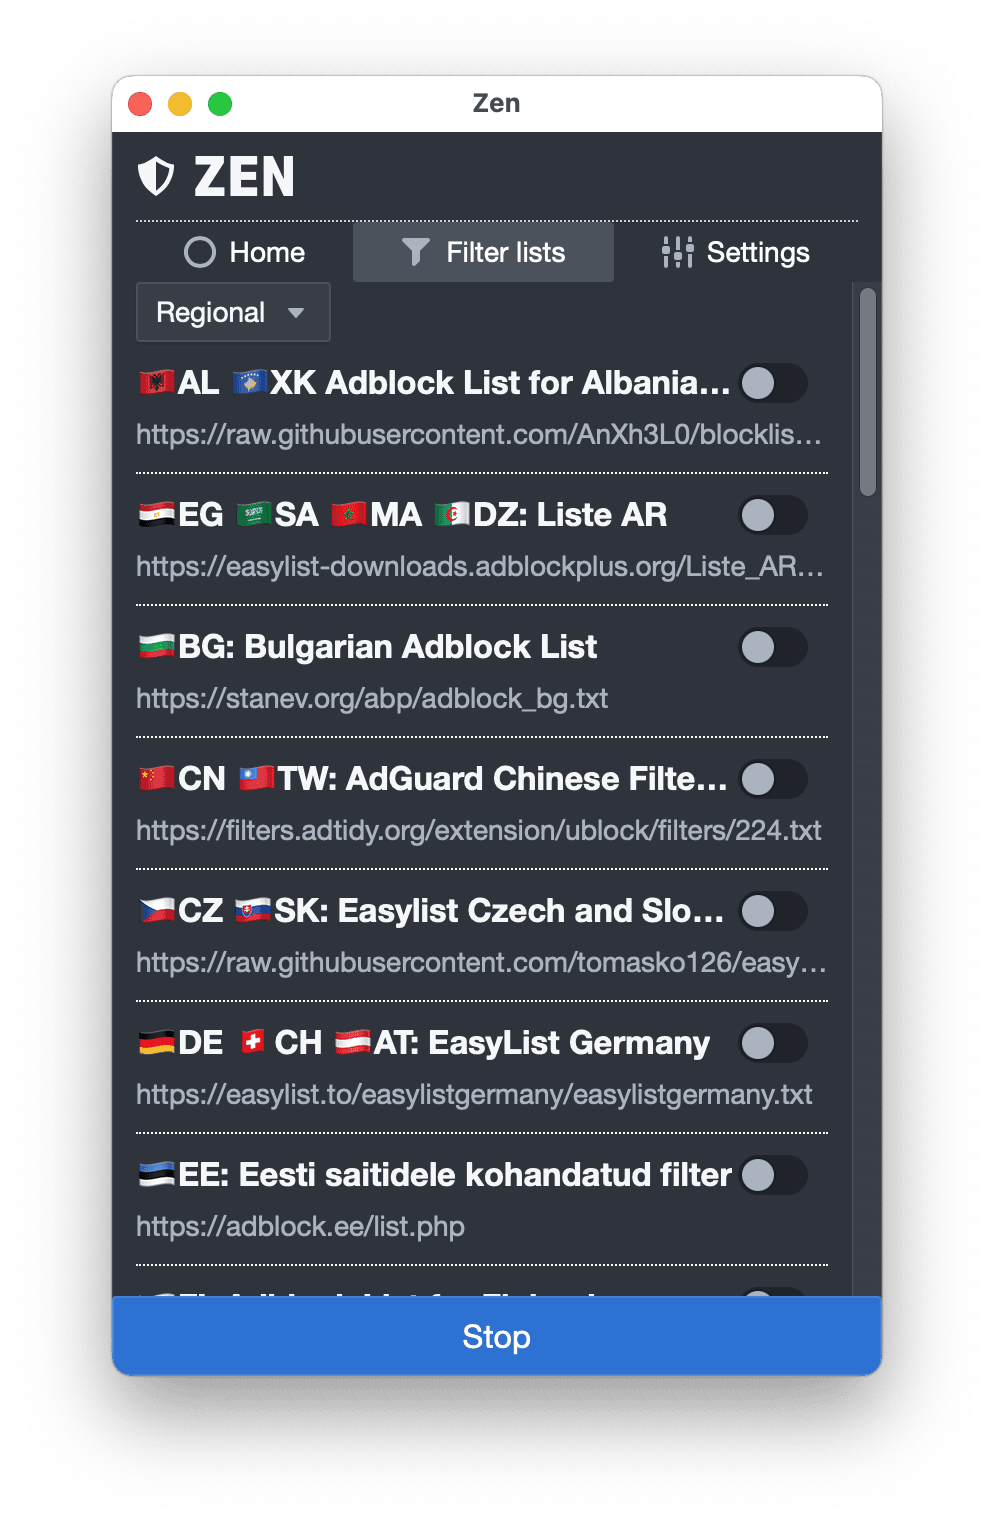The height and width of the screenshot is (1524, 994).
Task: Click the Home circle icon
Action: click(x=200, y=252)
